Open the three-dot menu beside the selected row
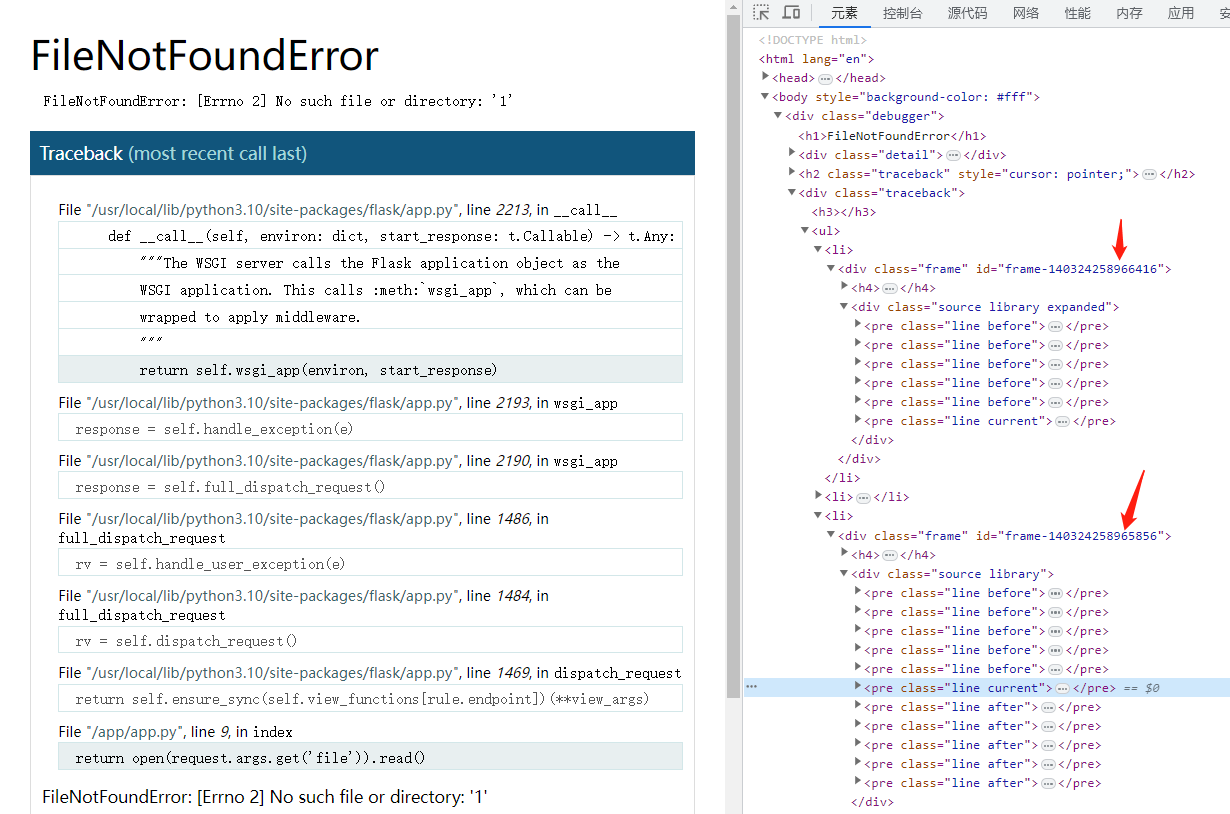1230x814 pixels. point(751,687)
